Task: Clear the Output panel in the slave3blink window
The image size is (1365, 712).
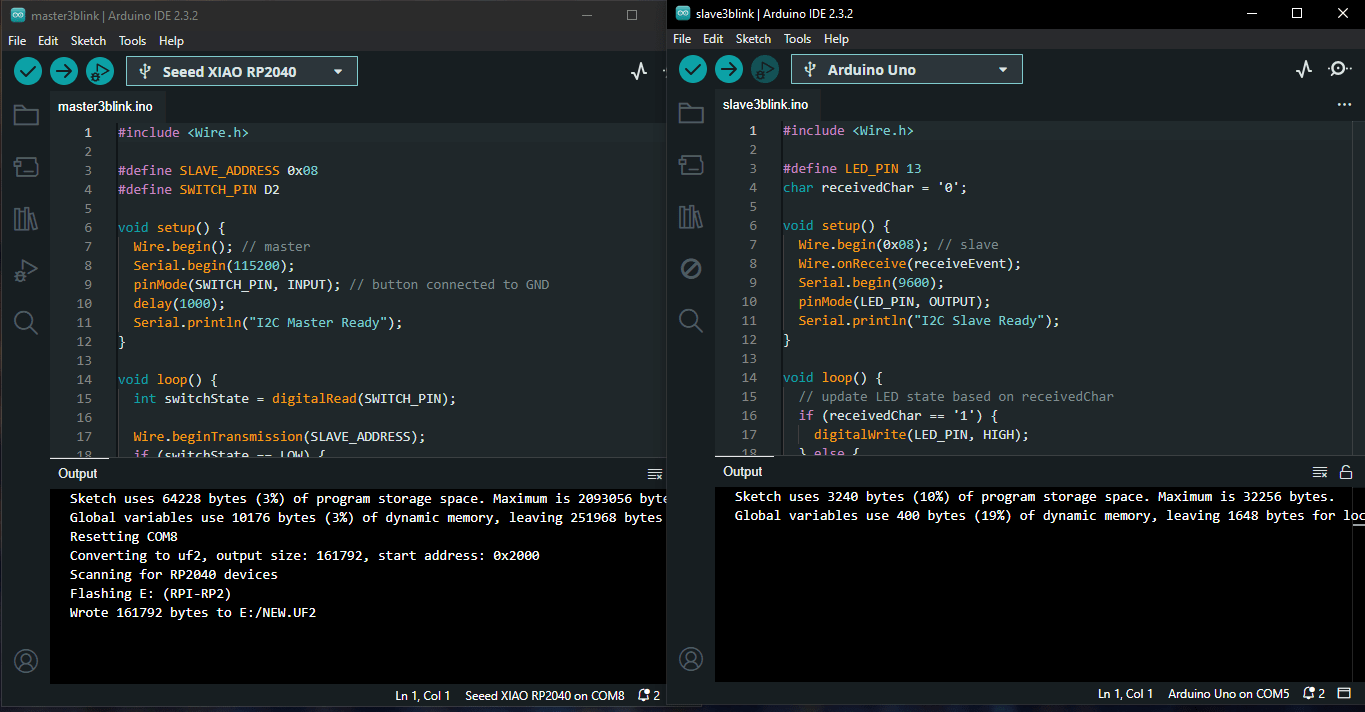Action: click(1320, 472)
